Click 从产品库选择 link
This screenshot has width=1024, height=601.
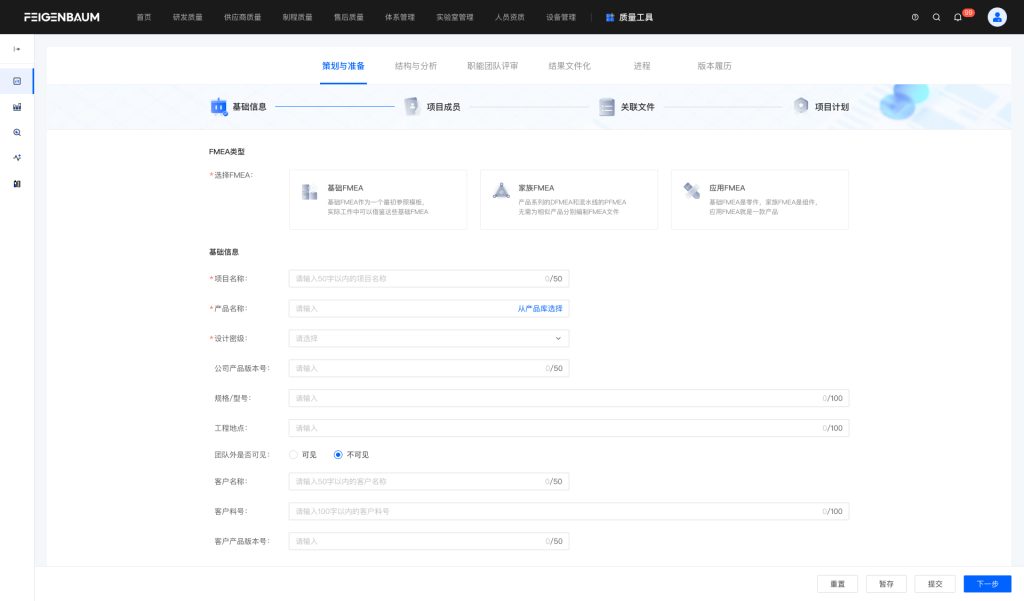540,308
